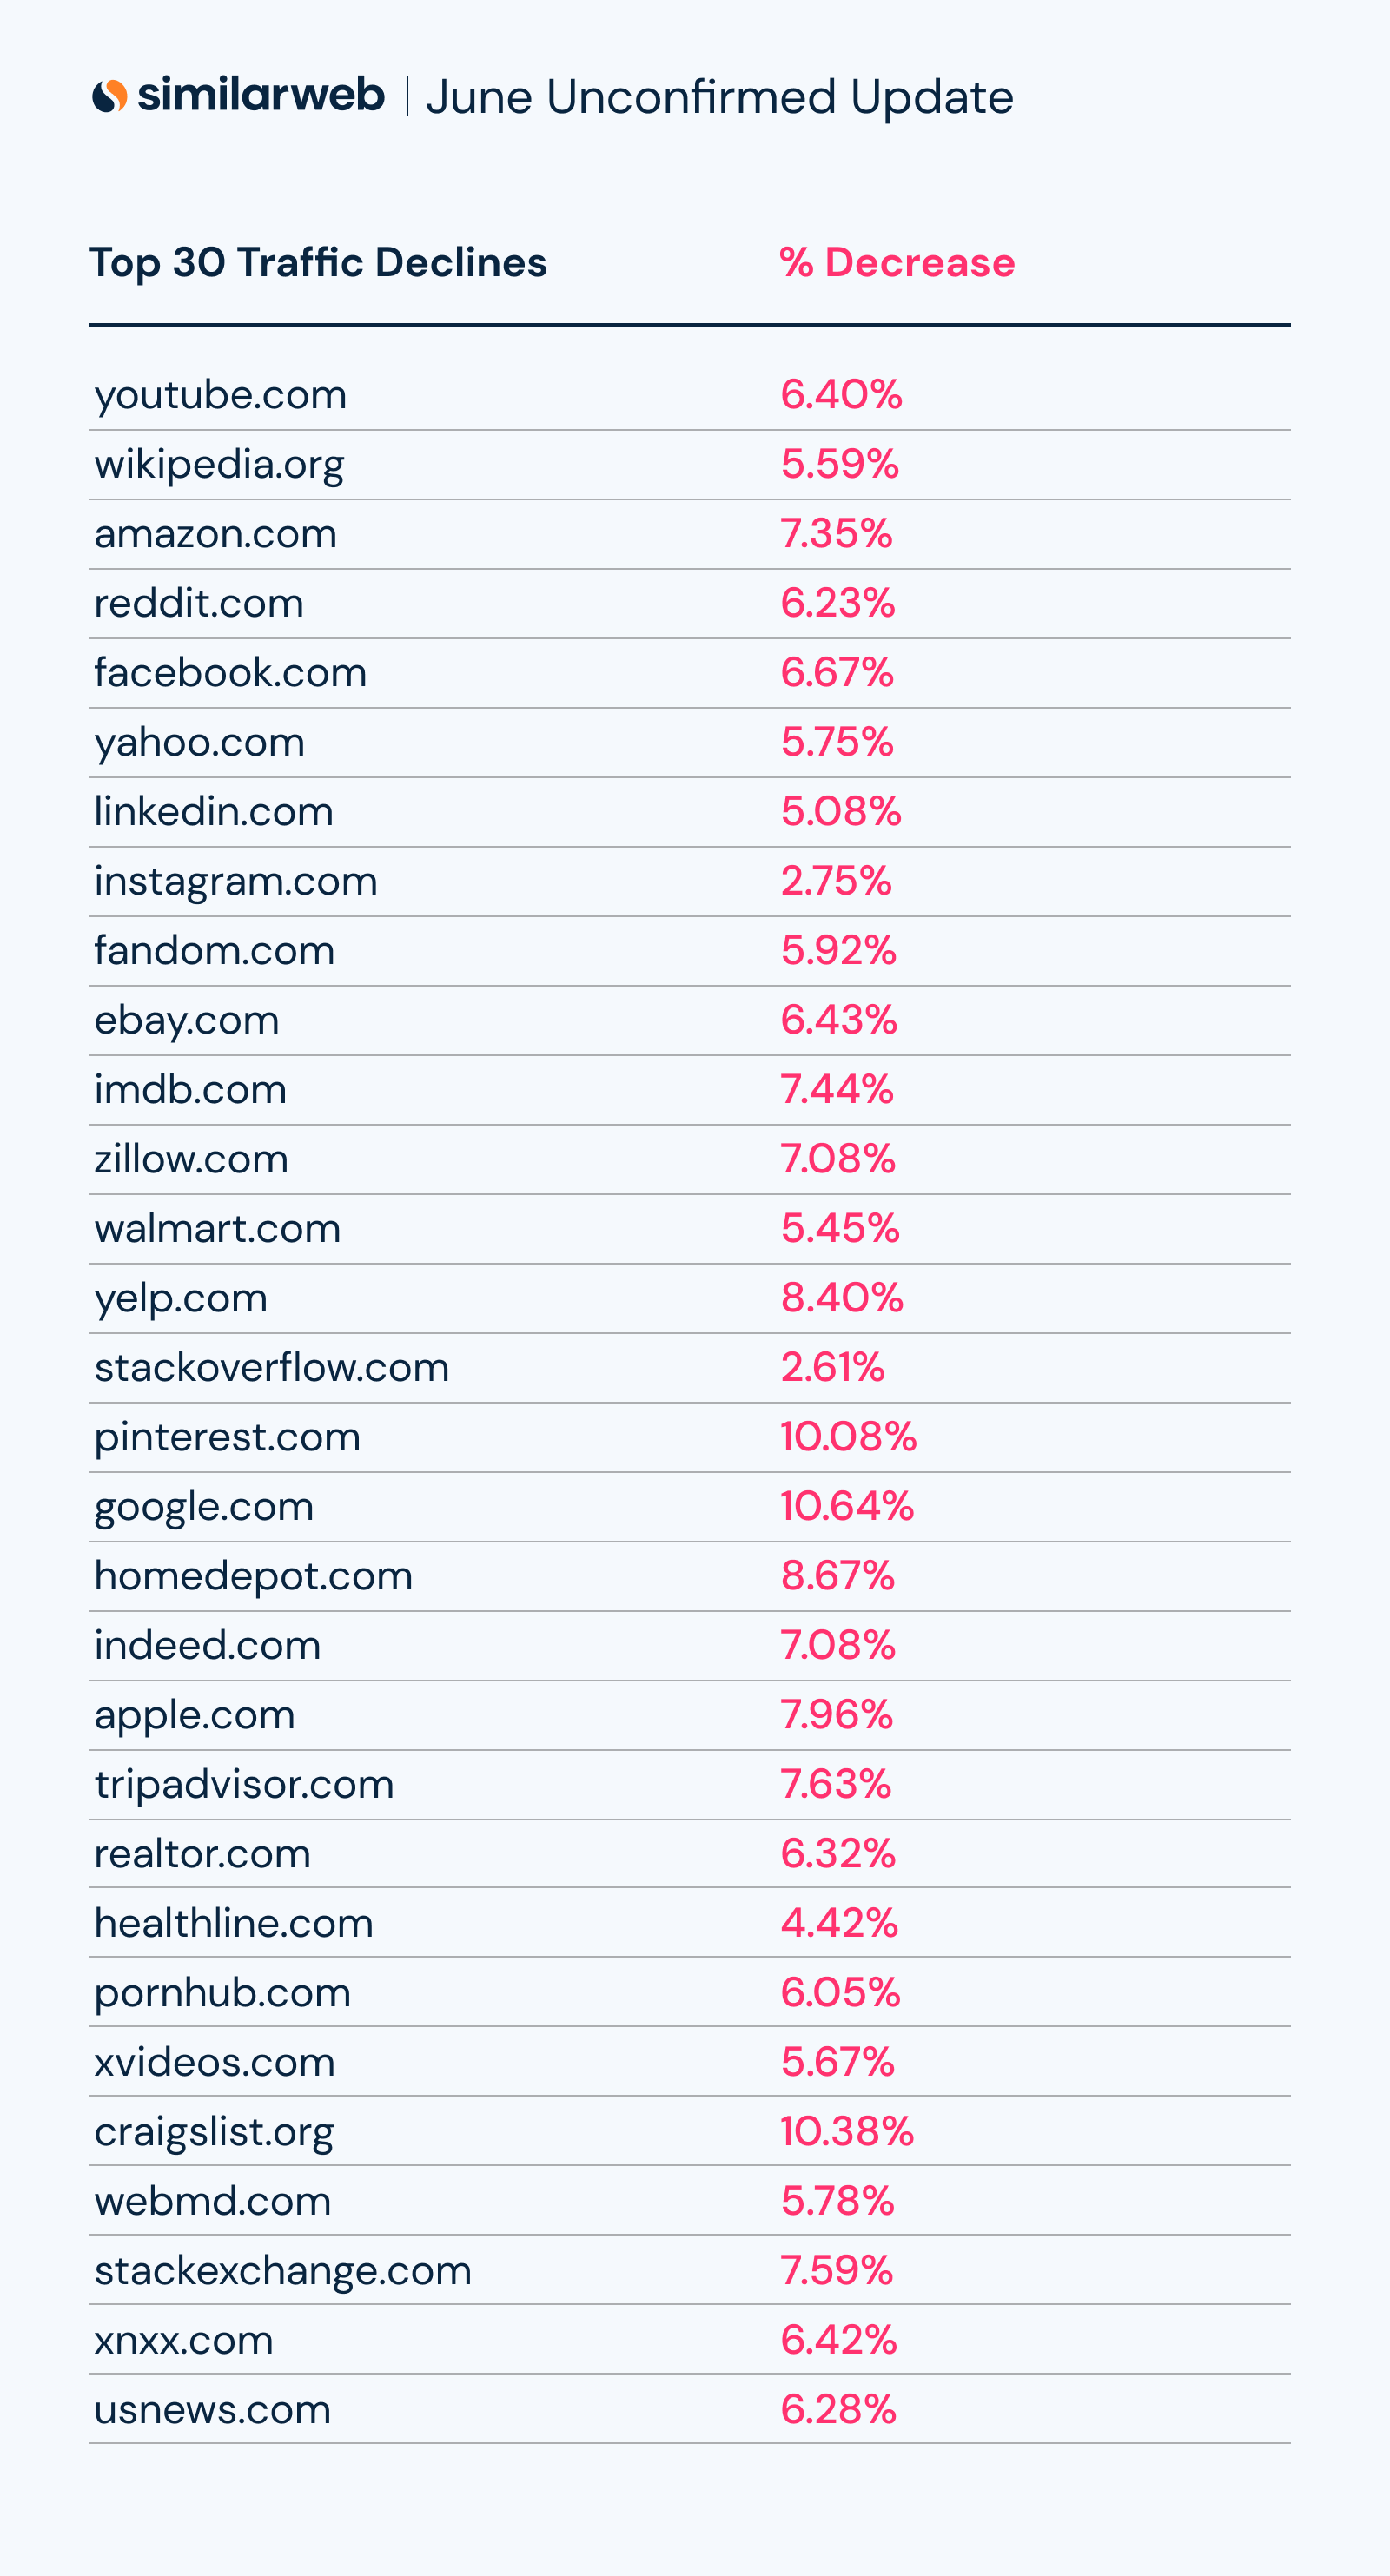Click the 10.64% value for google.com
This screenshot has width=1390, height=2576.
click(x=846, y=1506)
